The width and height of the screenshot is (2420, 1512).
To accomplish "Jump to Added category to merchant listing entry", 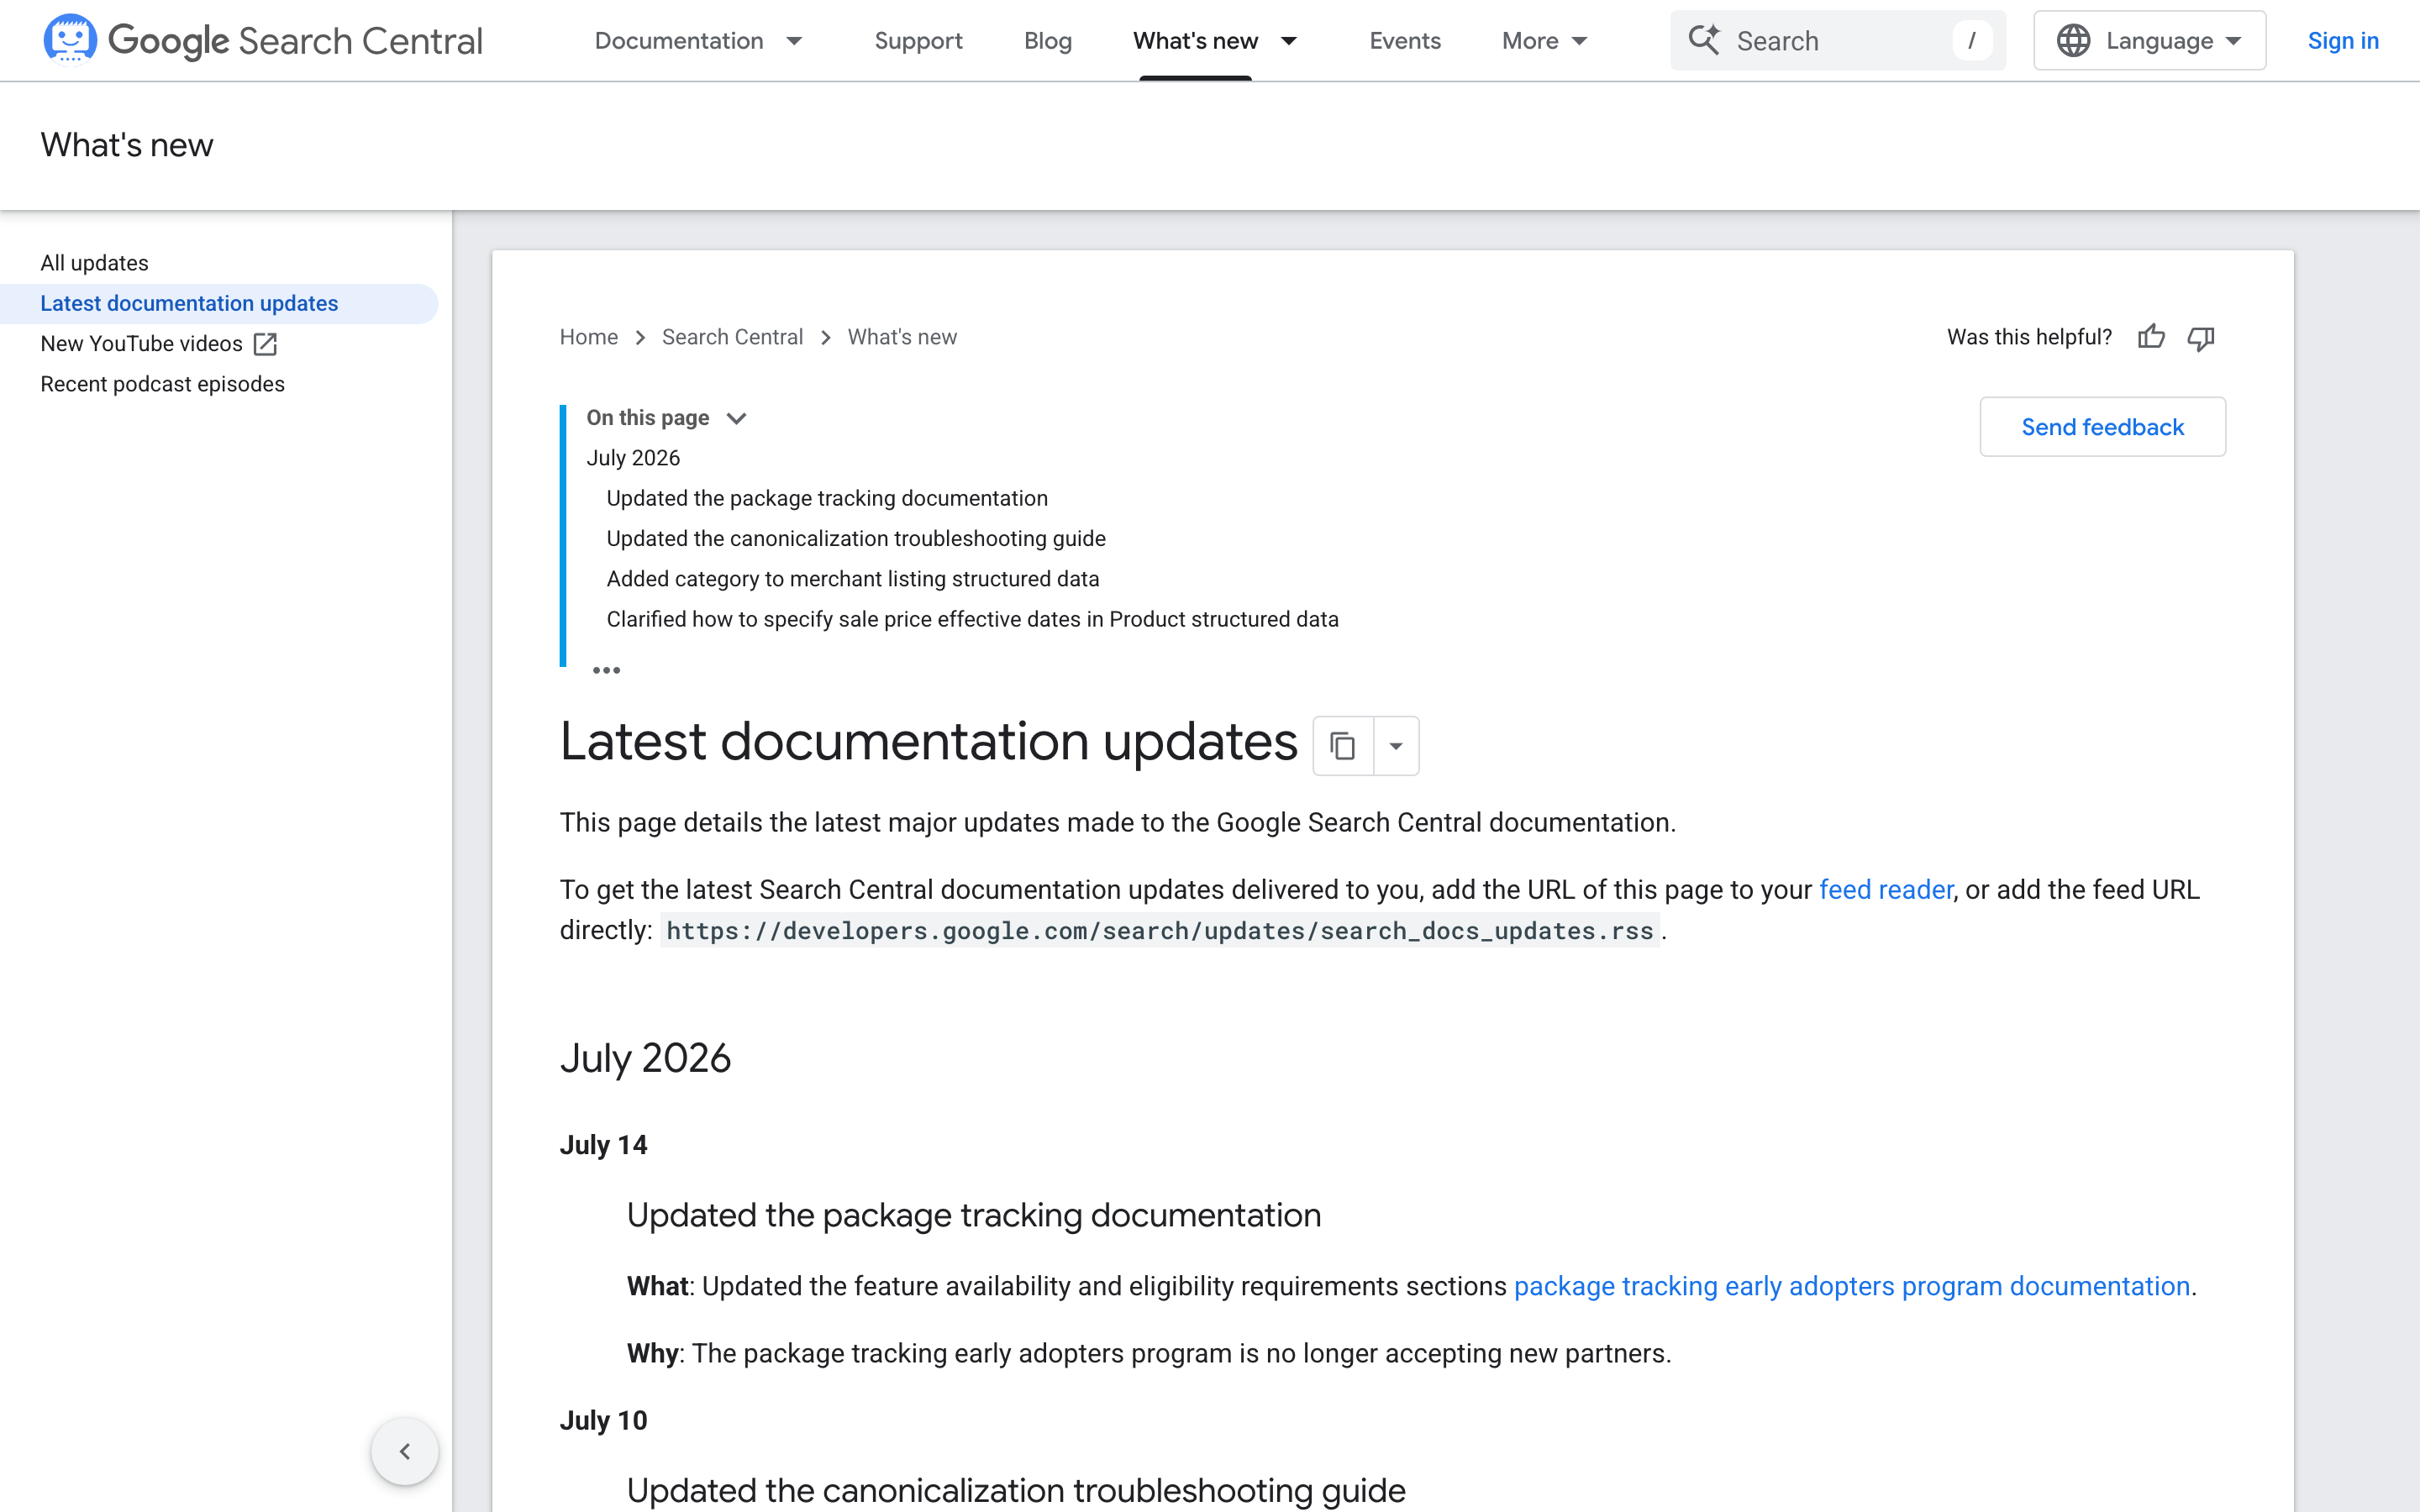I will point(853,579).
